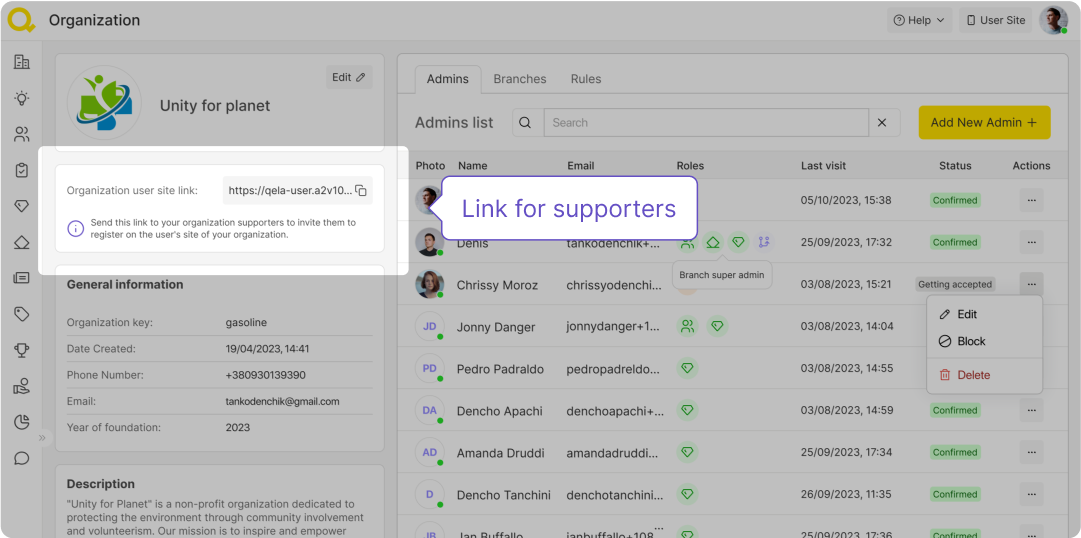Image resolution: width=1081 pixels, height=538 pixels.
Task: Click the tag icon in sidebar
Action: point(21,314)
